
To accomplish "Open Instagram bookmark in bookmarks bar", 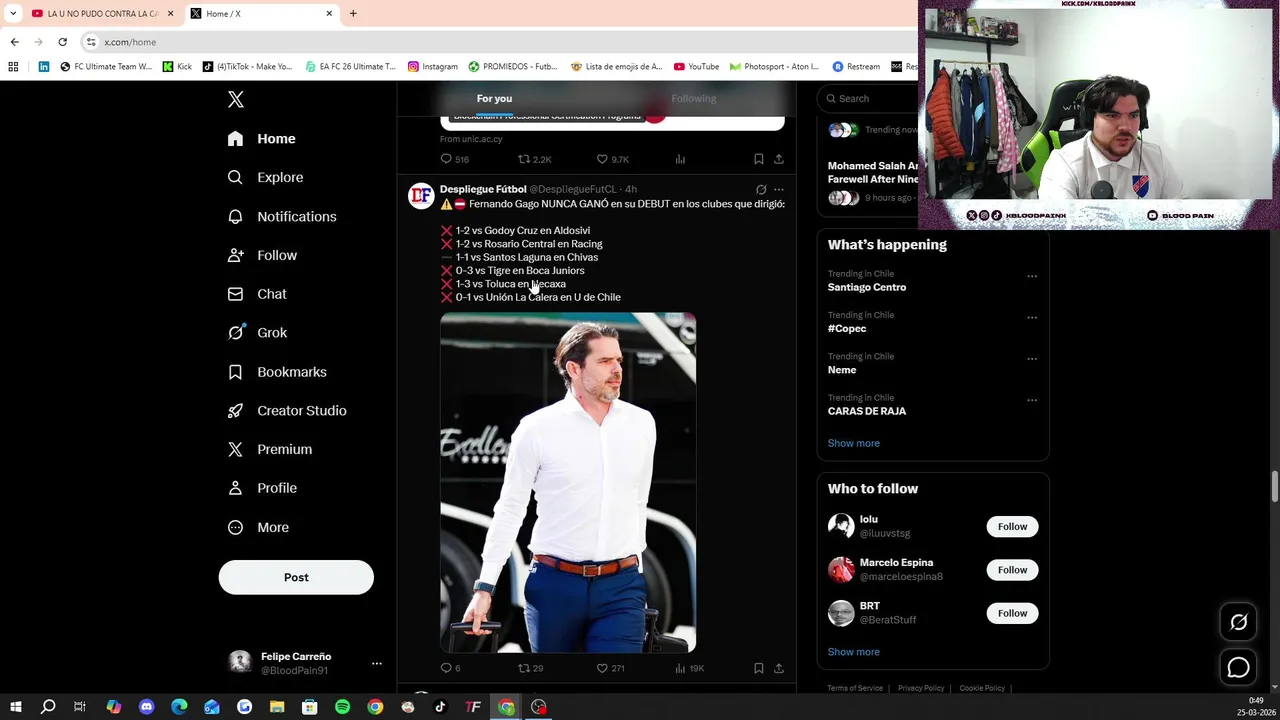I will (x=433, y=66).
